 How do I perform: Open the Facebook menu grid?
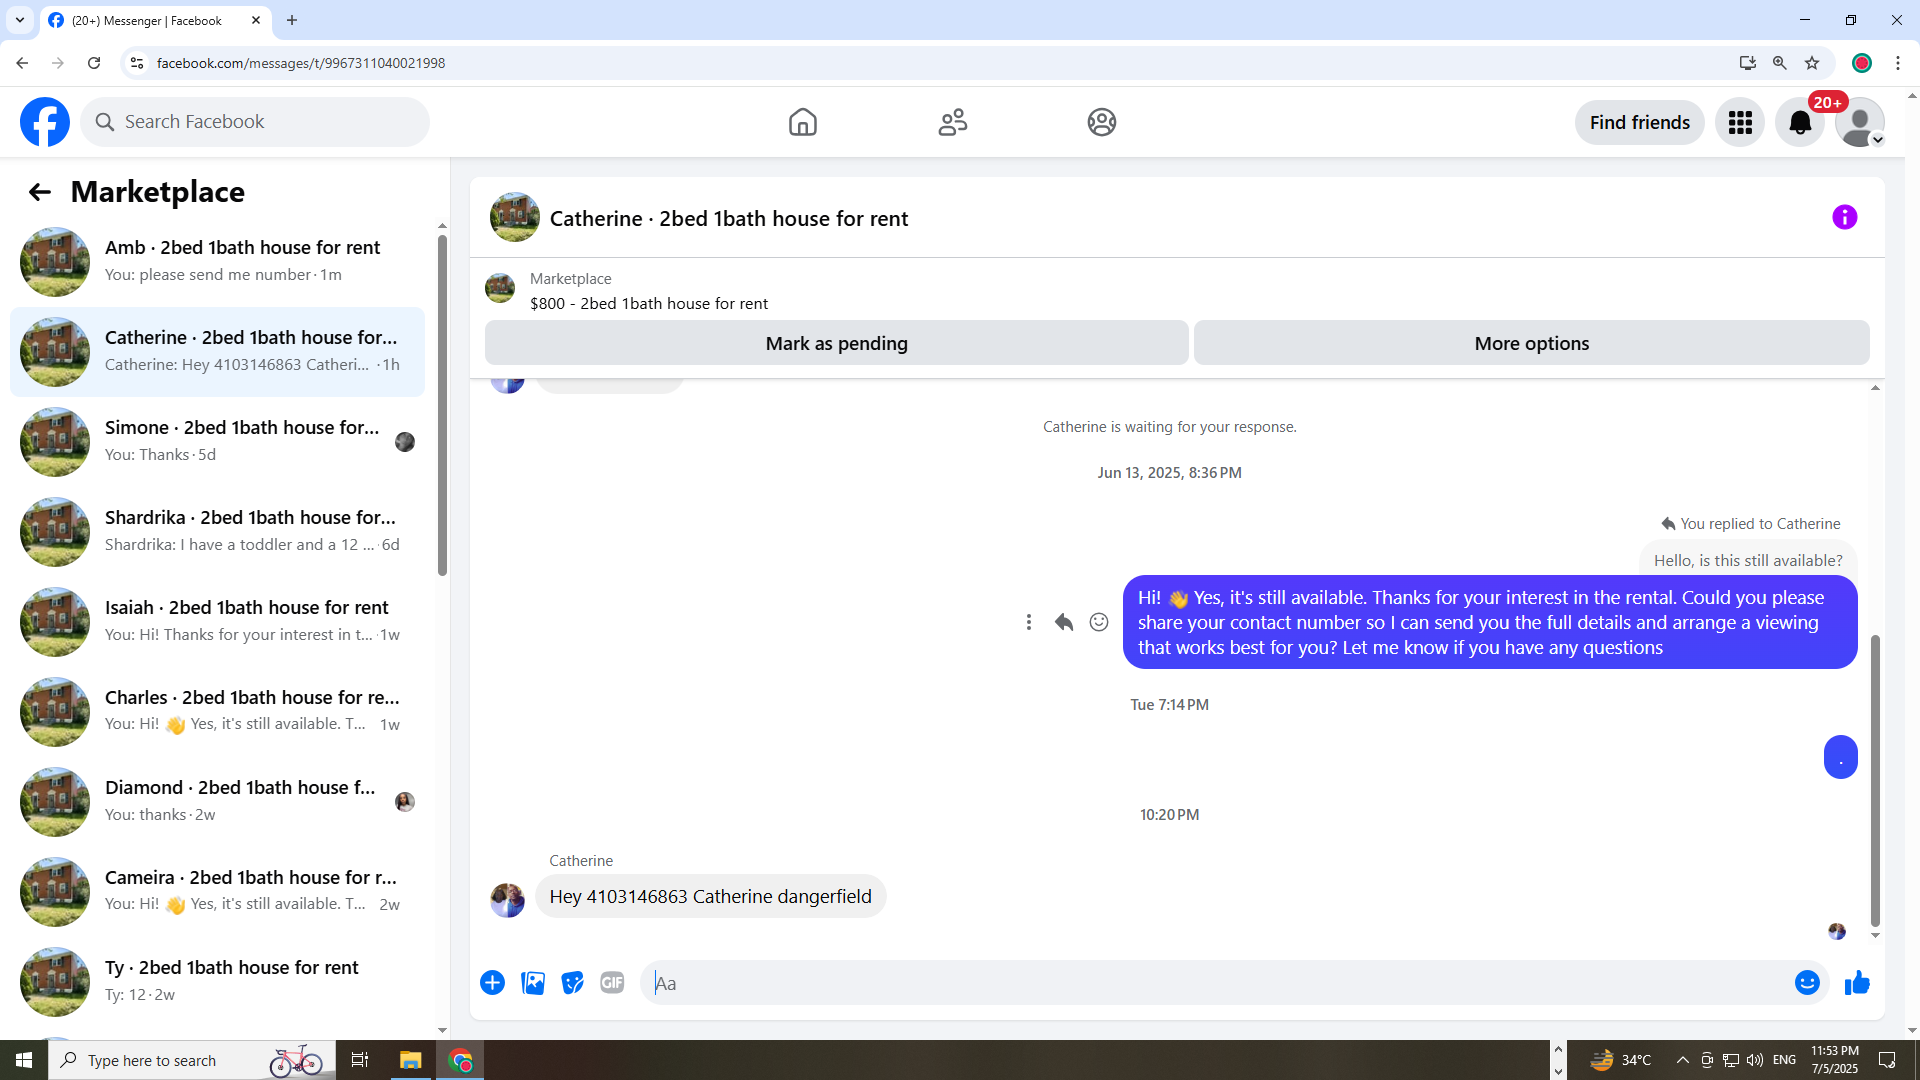pos(1740,122)
